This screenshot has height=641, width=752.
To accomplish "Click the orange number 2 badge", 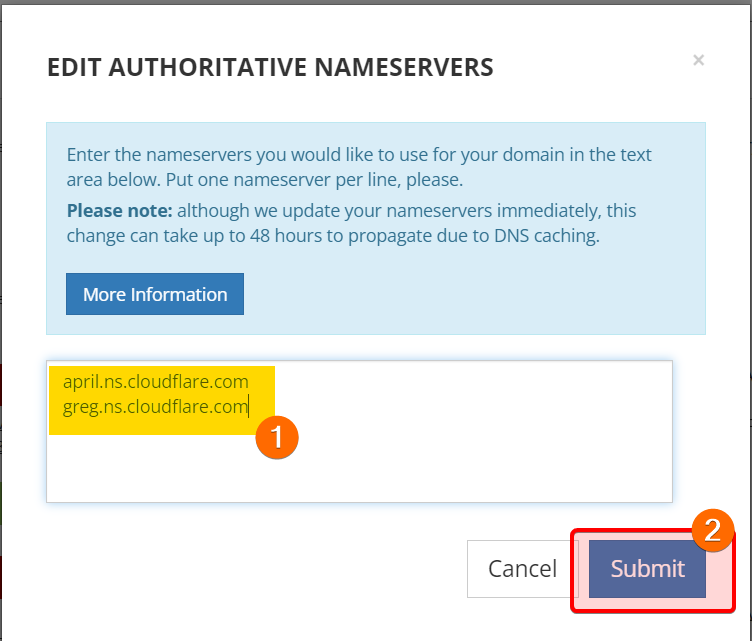I will (x=713, y=531).
